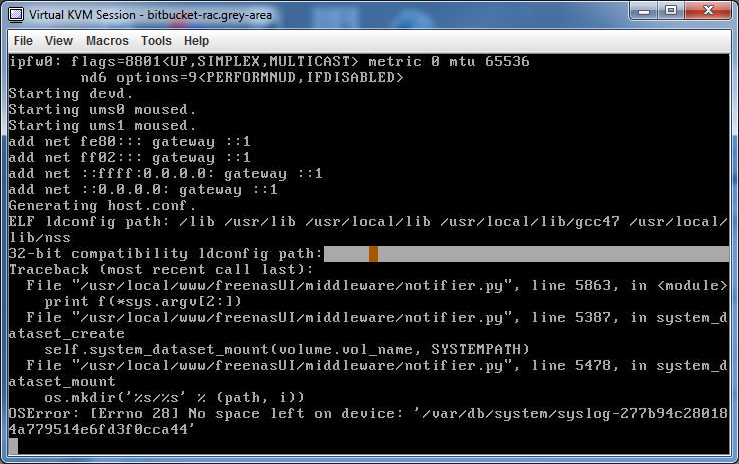Close the Virtual KVM Session window

pyautogui.click(x=708, y=10)
